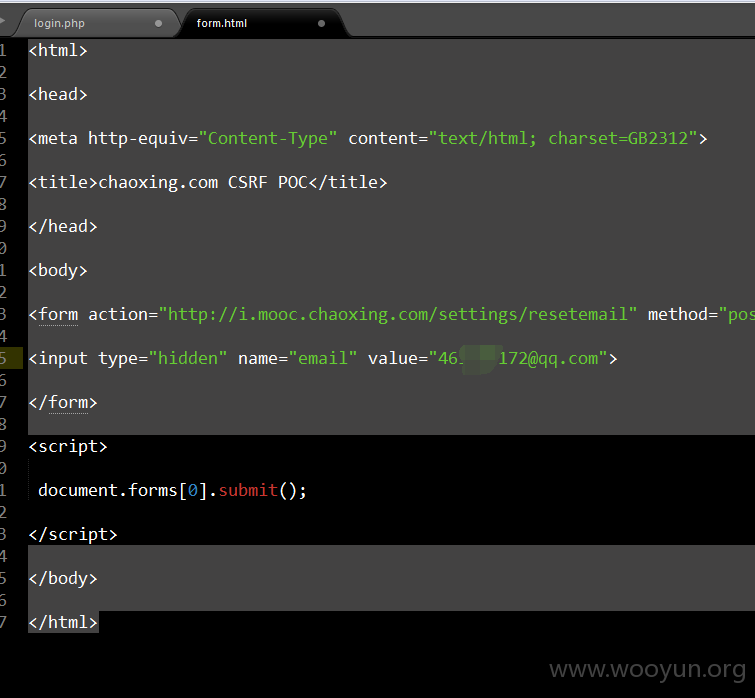Click the highlighted line number of the input line
Image resolution: width=755 pixels, height=698 pixels.
3,358
